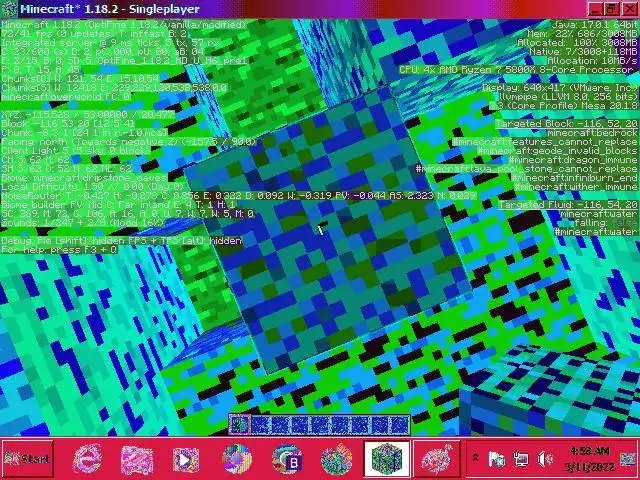Launch Internet Explorer from the taskbar
The height and width of the screenshot is (480, 640).
click(87, 459)
